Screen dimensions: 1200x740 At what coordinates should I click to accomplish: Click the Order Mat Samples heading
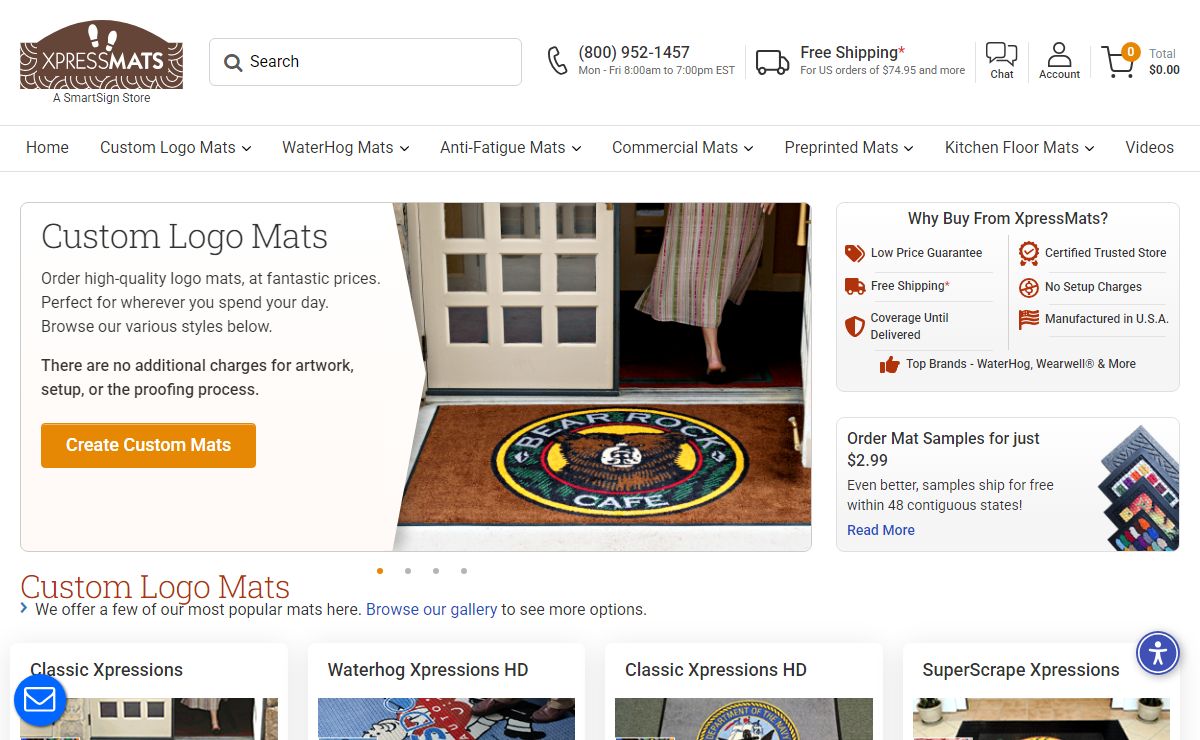point(943,449)
